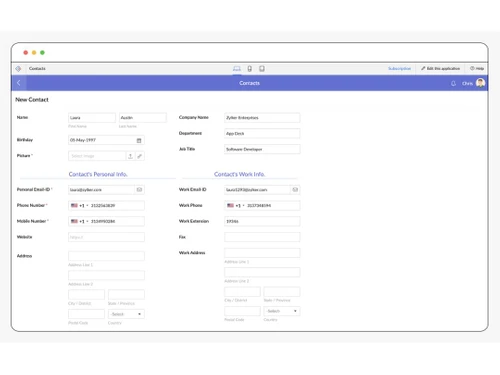
Task: Click Work Address State / Province field
Action: click(282, 292)
